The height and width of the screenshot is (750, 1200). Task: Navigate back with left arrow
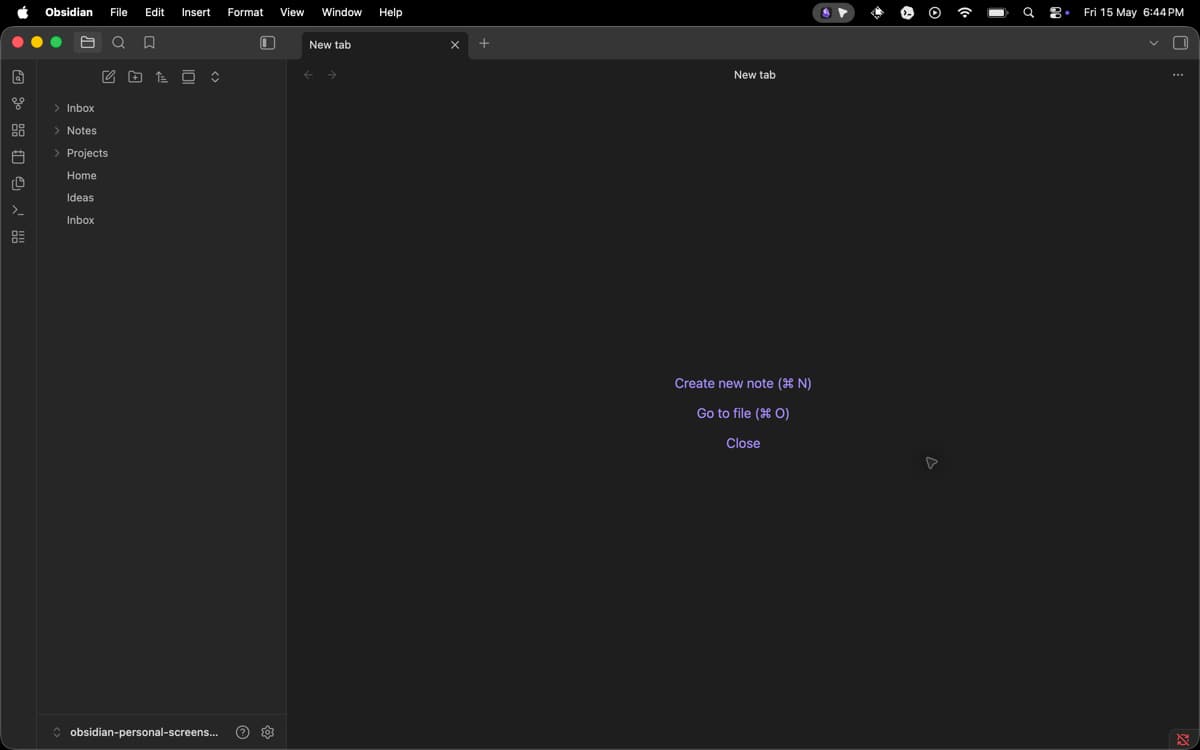tap(308, 75)
